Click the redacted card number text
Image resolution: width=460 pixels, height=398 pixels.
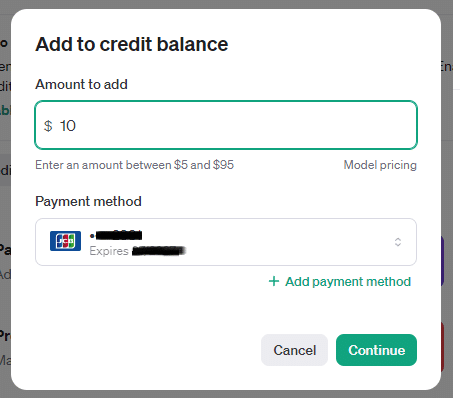116,235
